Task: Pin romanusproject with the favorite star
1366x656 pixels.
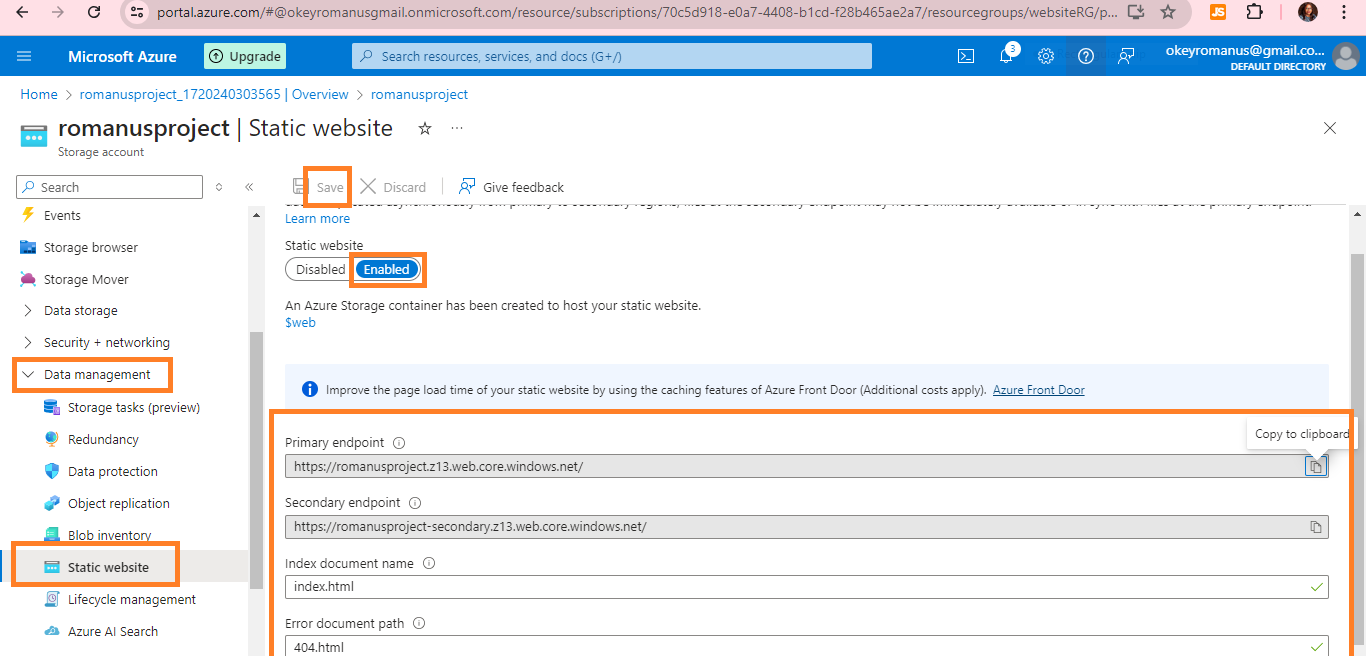Action: tap(425, 128)
